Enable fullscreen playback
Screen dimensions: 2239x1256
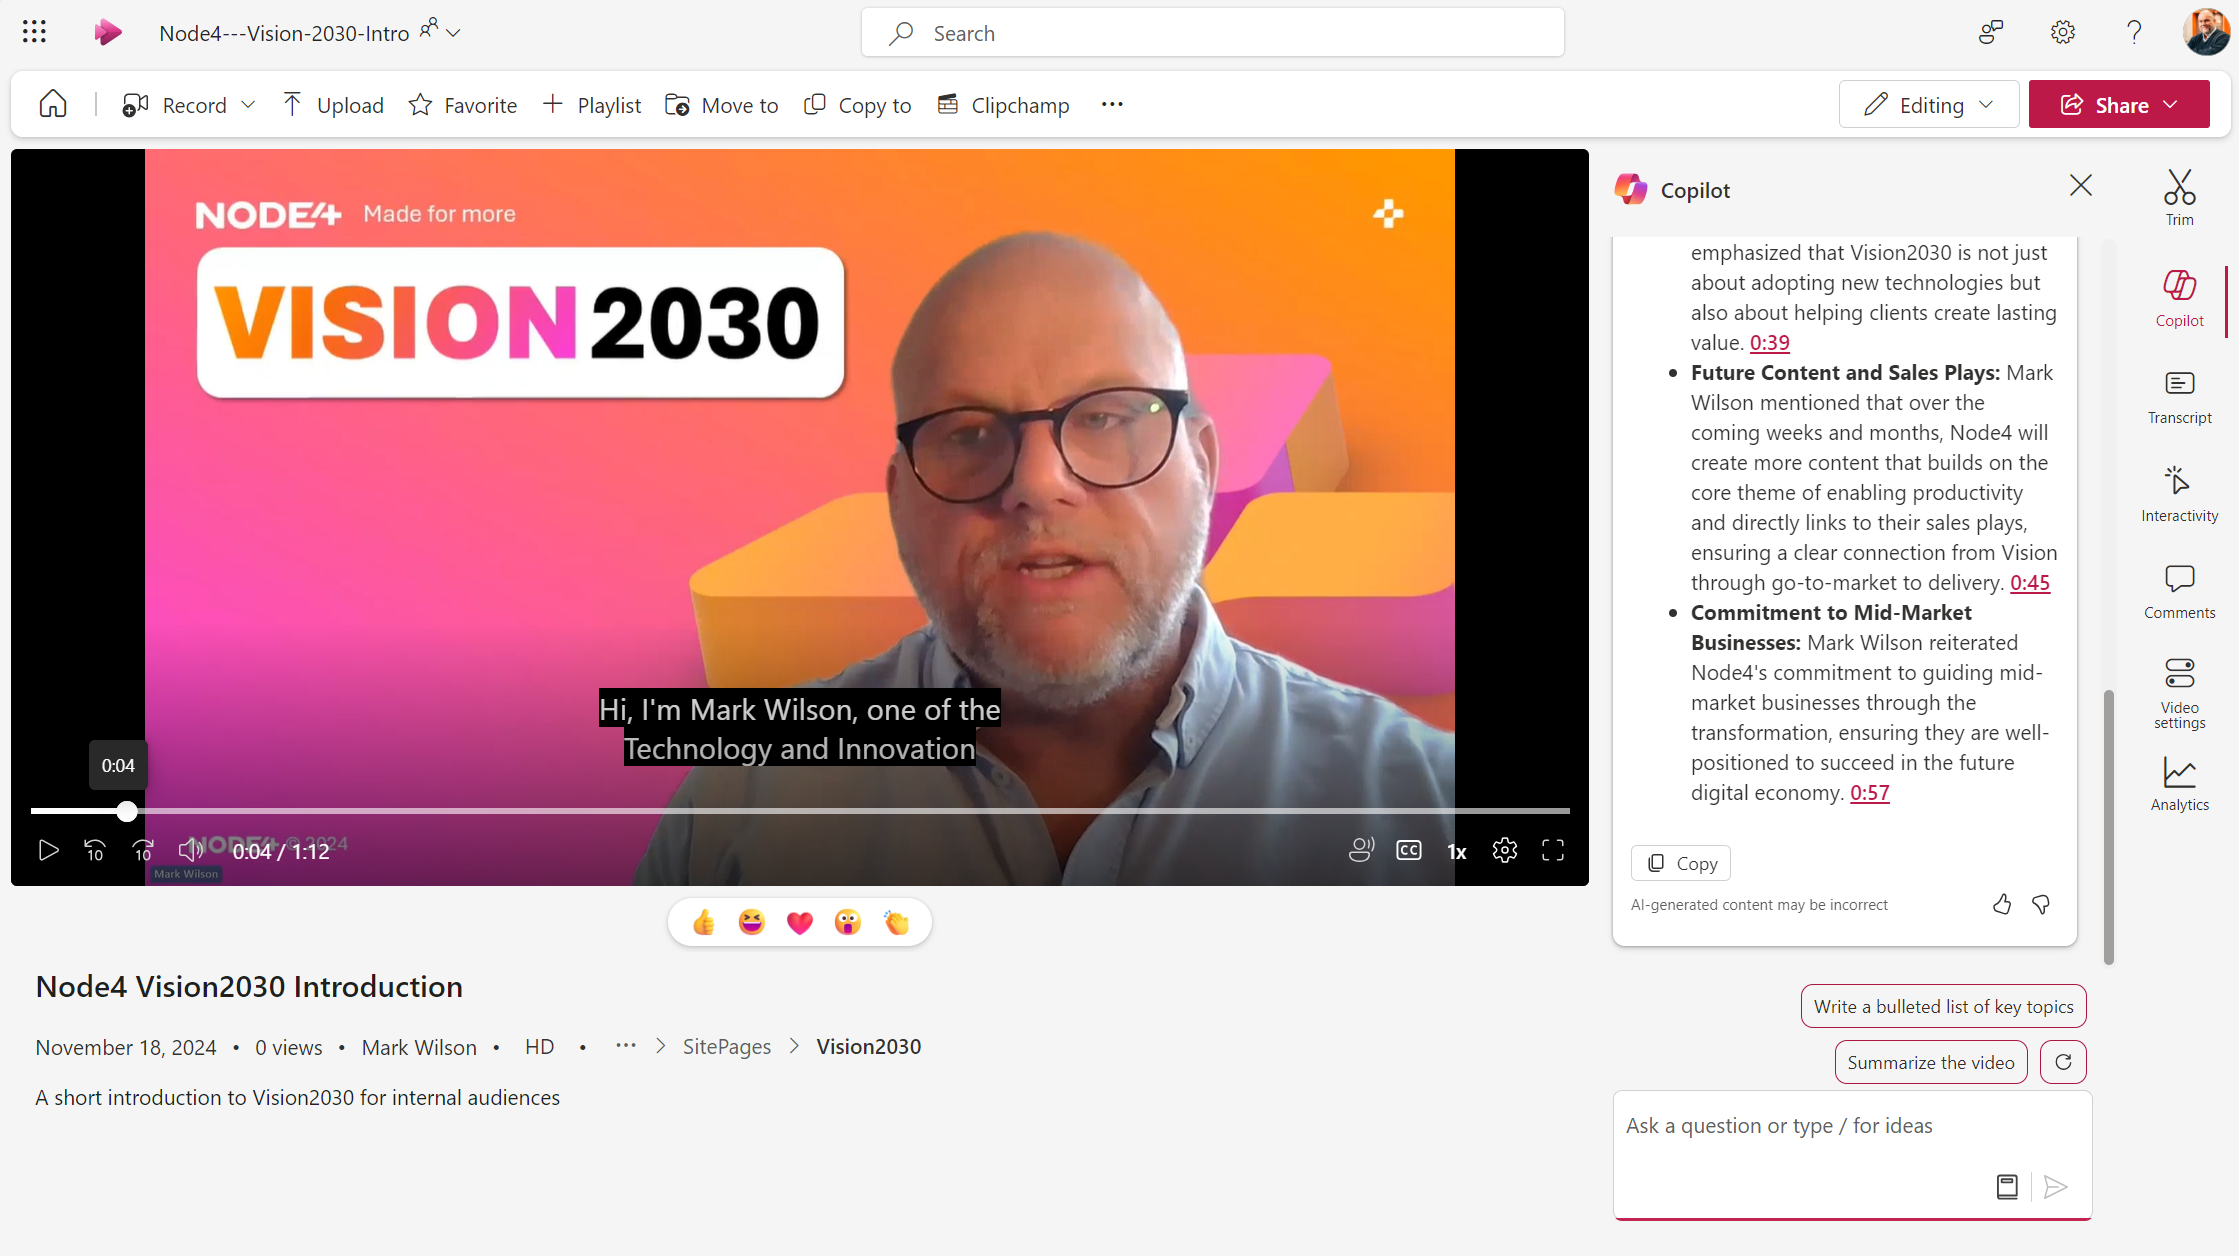click(1553, 850)
